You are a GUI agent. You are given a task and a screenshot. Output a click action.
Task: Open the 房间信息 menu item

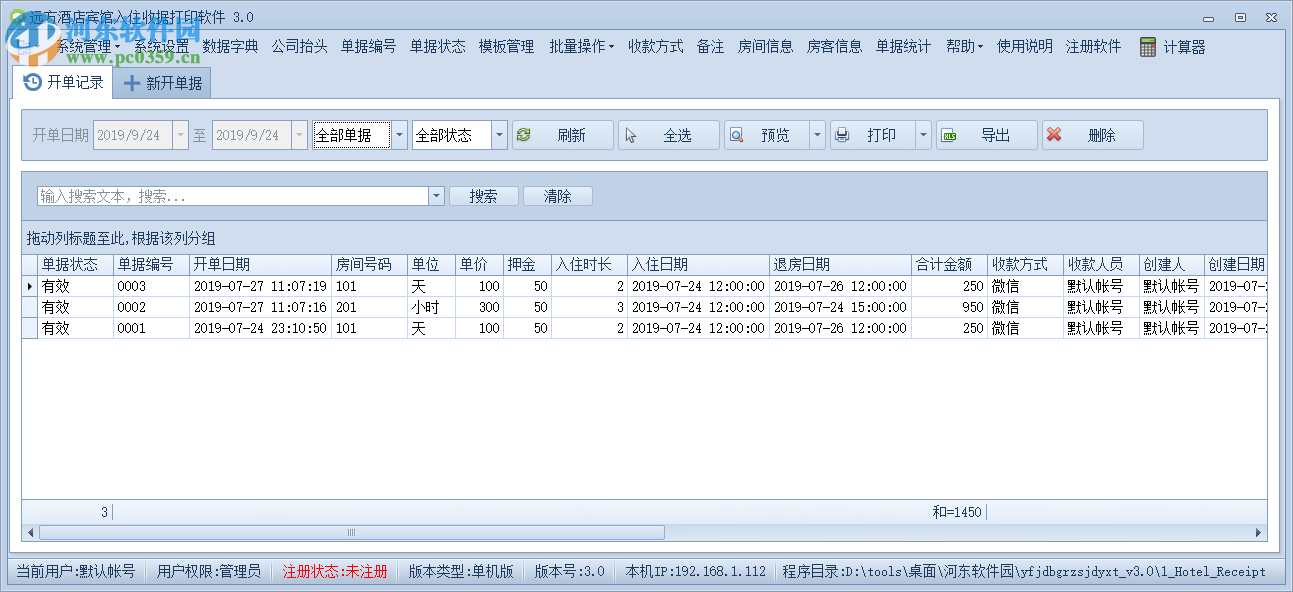[x=765, y=46]
